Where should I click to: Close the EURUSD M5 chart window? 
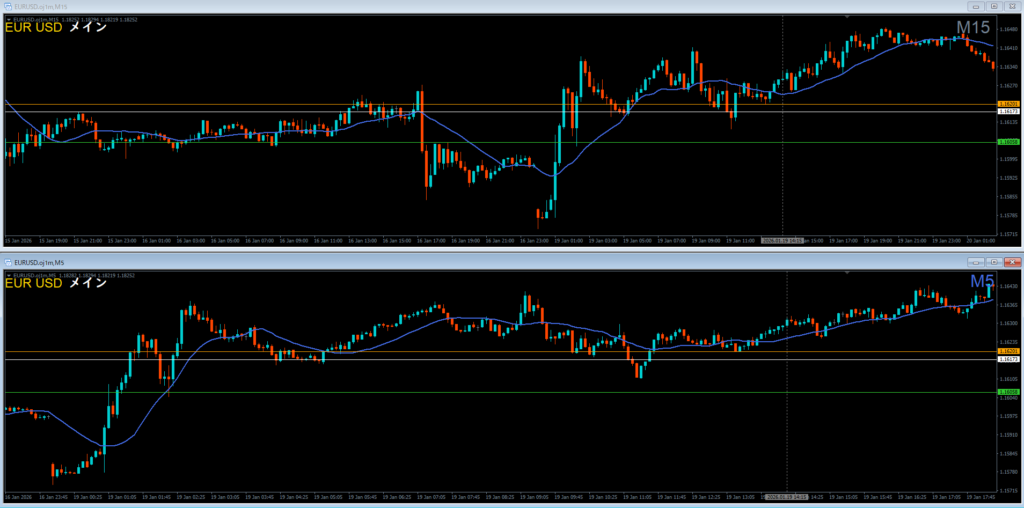pos(1012,262)
